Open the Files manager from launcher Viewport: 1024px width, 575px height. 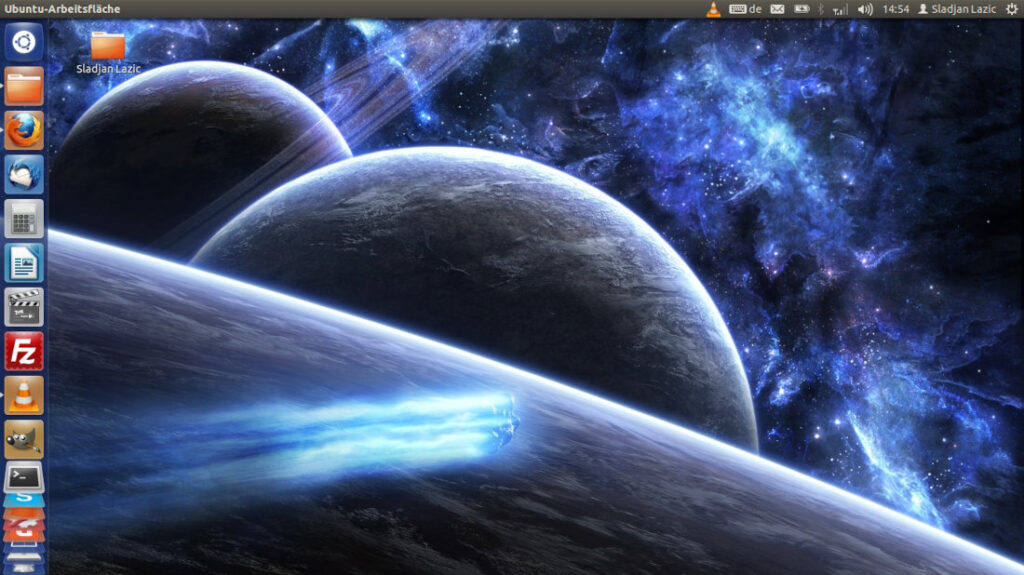[x=24, y=86]
